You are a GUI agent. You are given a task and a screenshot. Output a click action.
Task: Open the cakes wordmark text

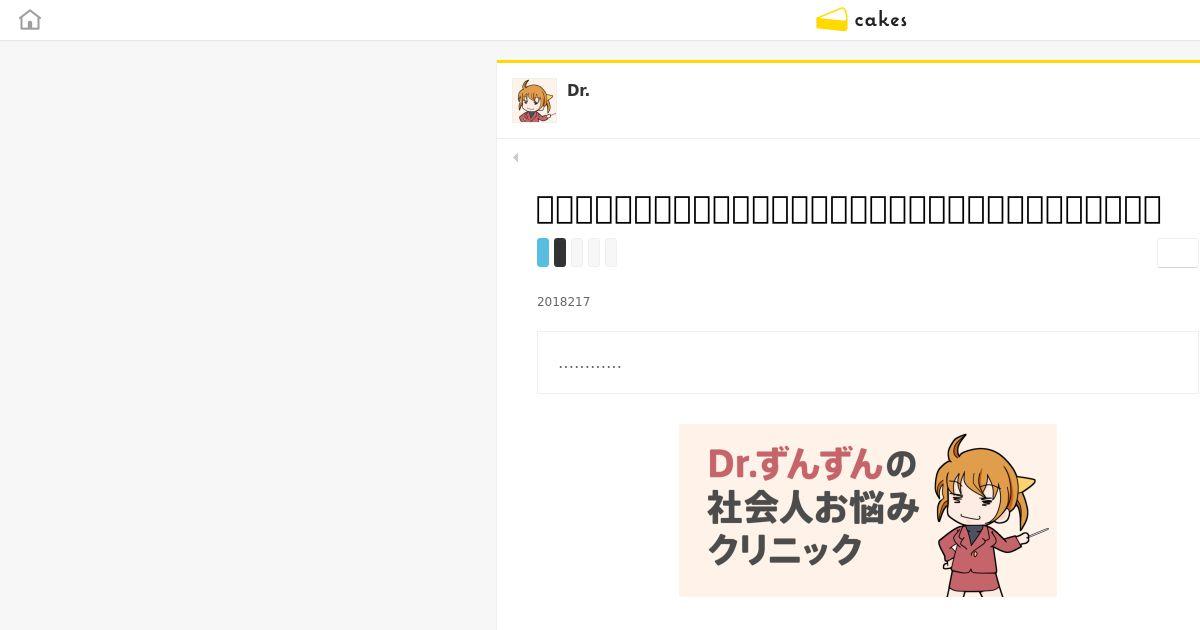point(881,20)
